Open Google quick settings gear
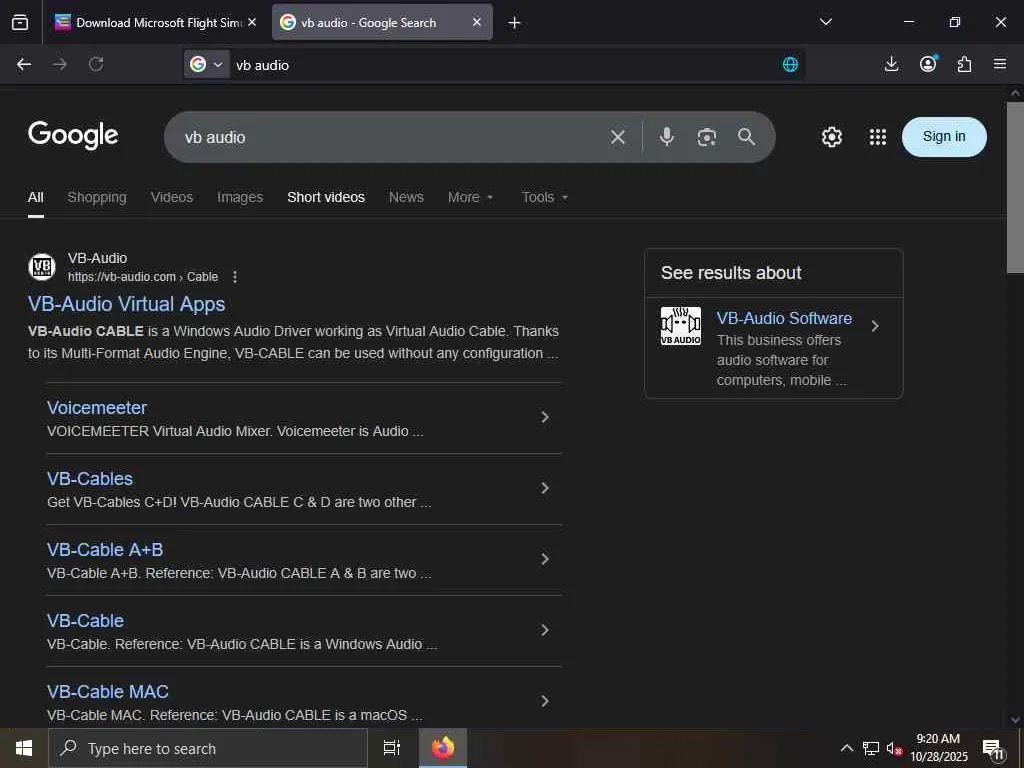1024x768 pixels. [x=831, y=136]
